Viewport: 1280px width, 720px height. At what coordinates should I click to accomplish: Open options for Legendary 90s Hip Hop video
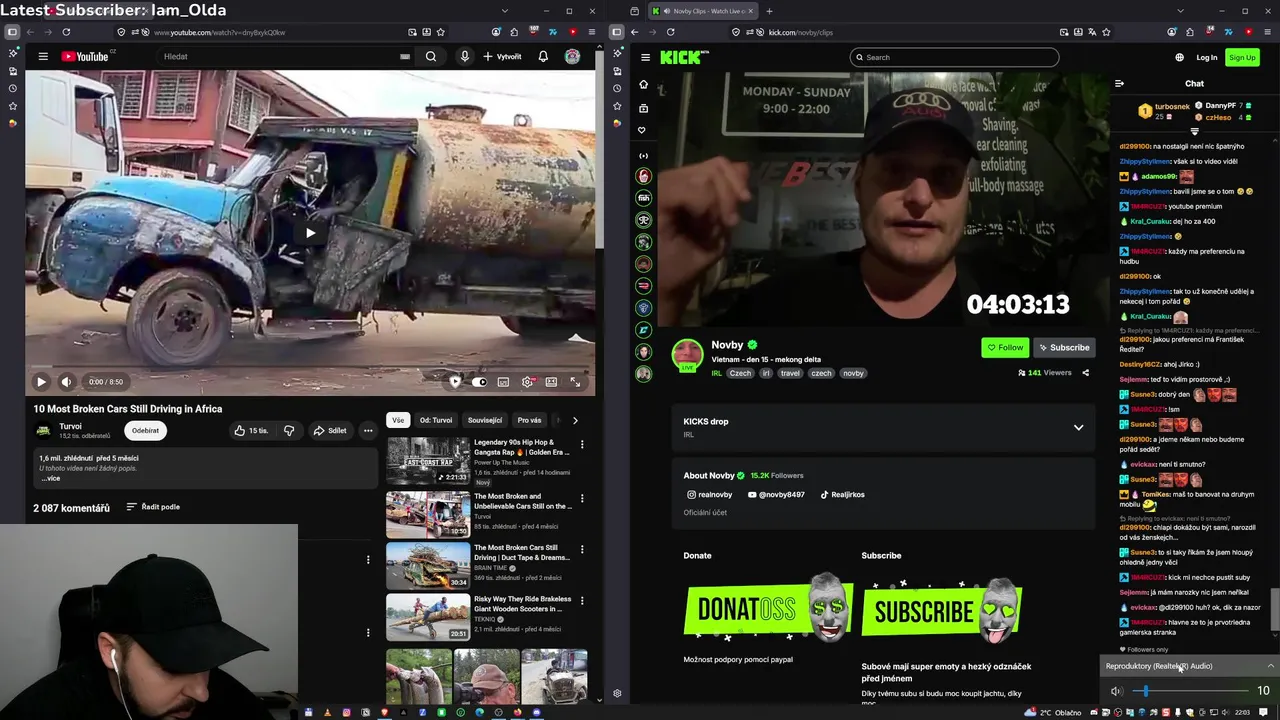pyautogui.click(x=582, y=444)
